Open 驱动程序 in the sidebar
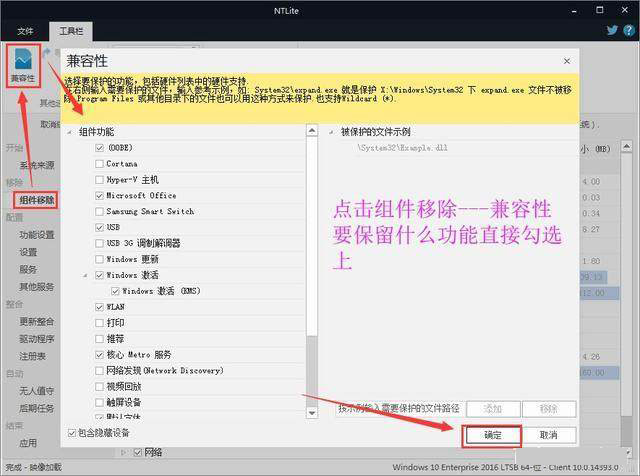 click(x=37, y=339)
